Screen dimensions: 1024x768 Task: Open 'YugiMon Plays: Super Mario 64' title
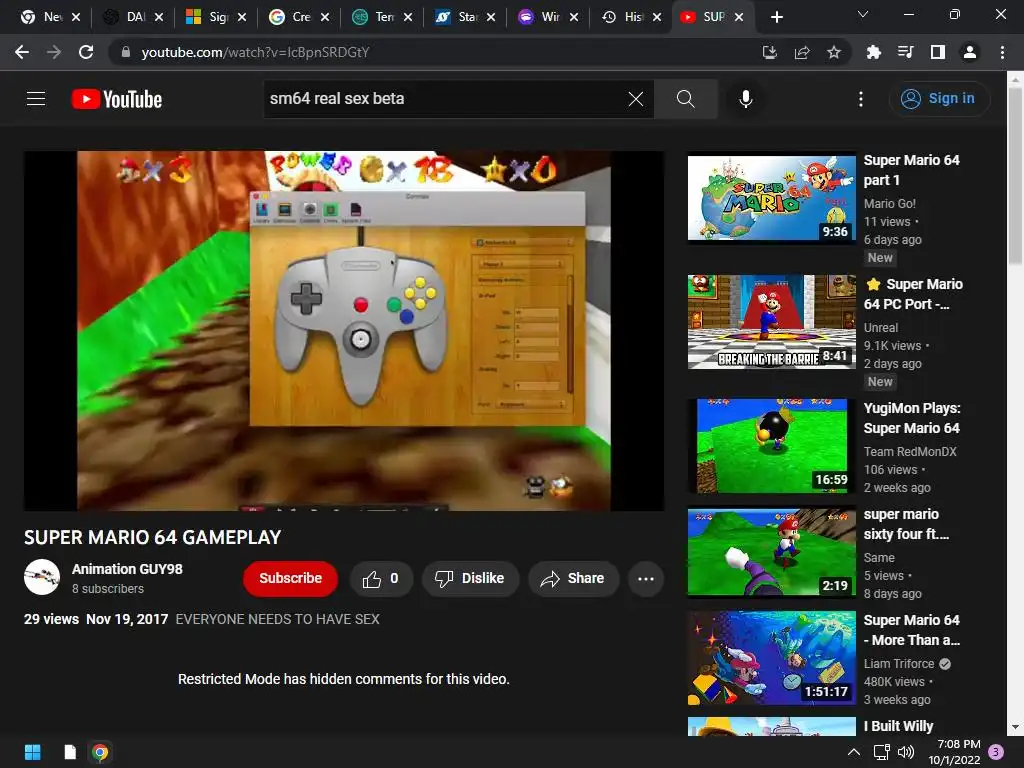[x=912, y=418]
